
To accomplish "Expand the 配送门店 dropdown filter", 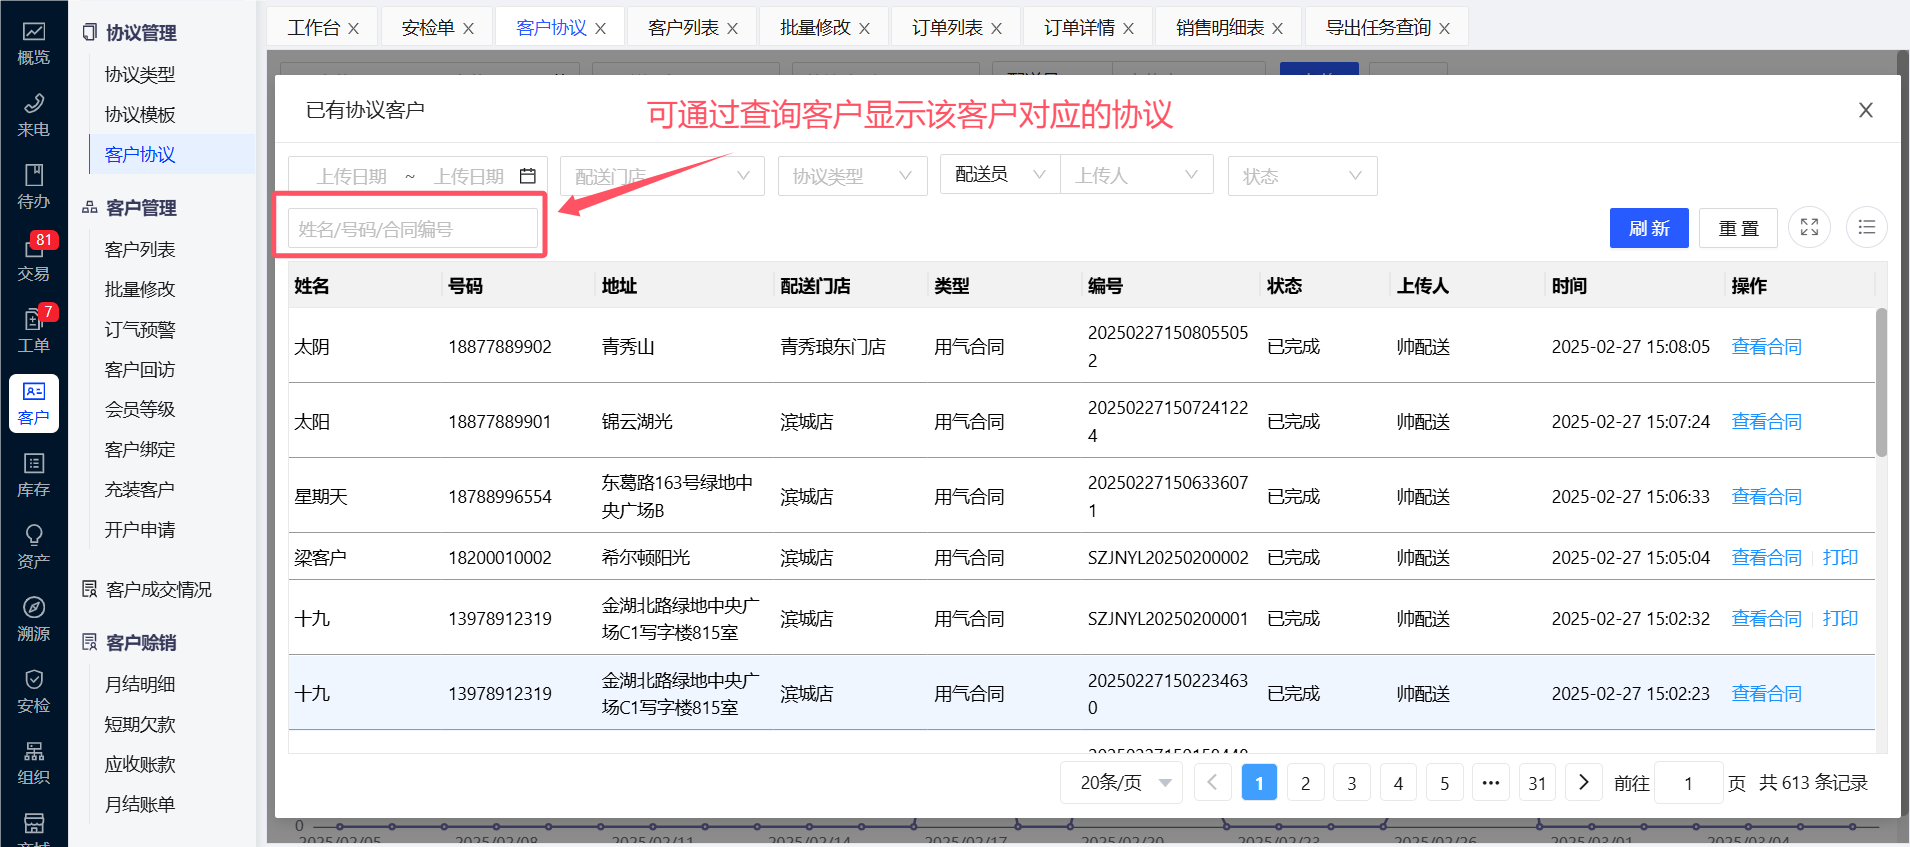I will click(x=662, y=176).
